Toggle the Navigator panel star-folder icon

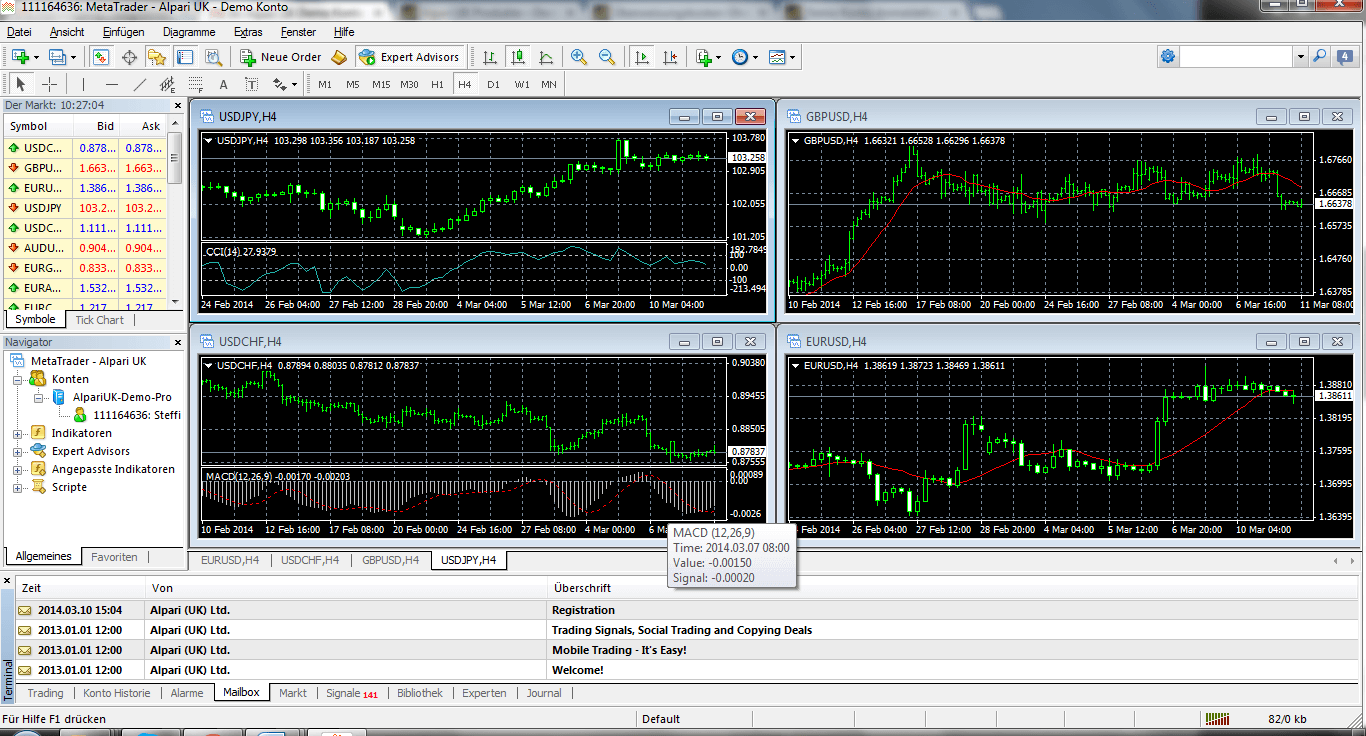[x=157, y=57]
